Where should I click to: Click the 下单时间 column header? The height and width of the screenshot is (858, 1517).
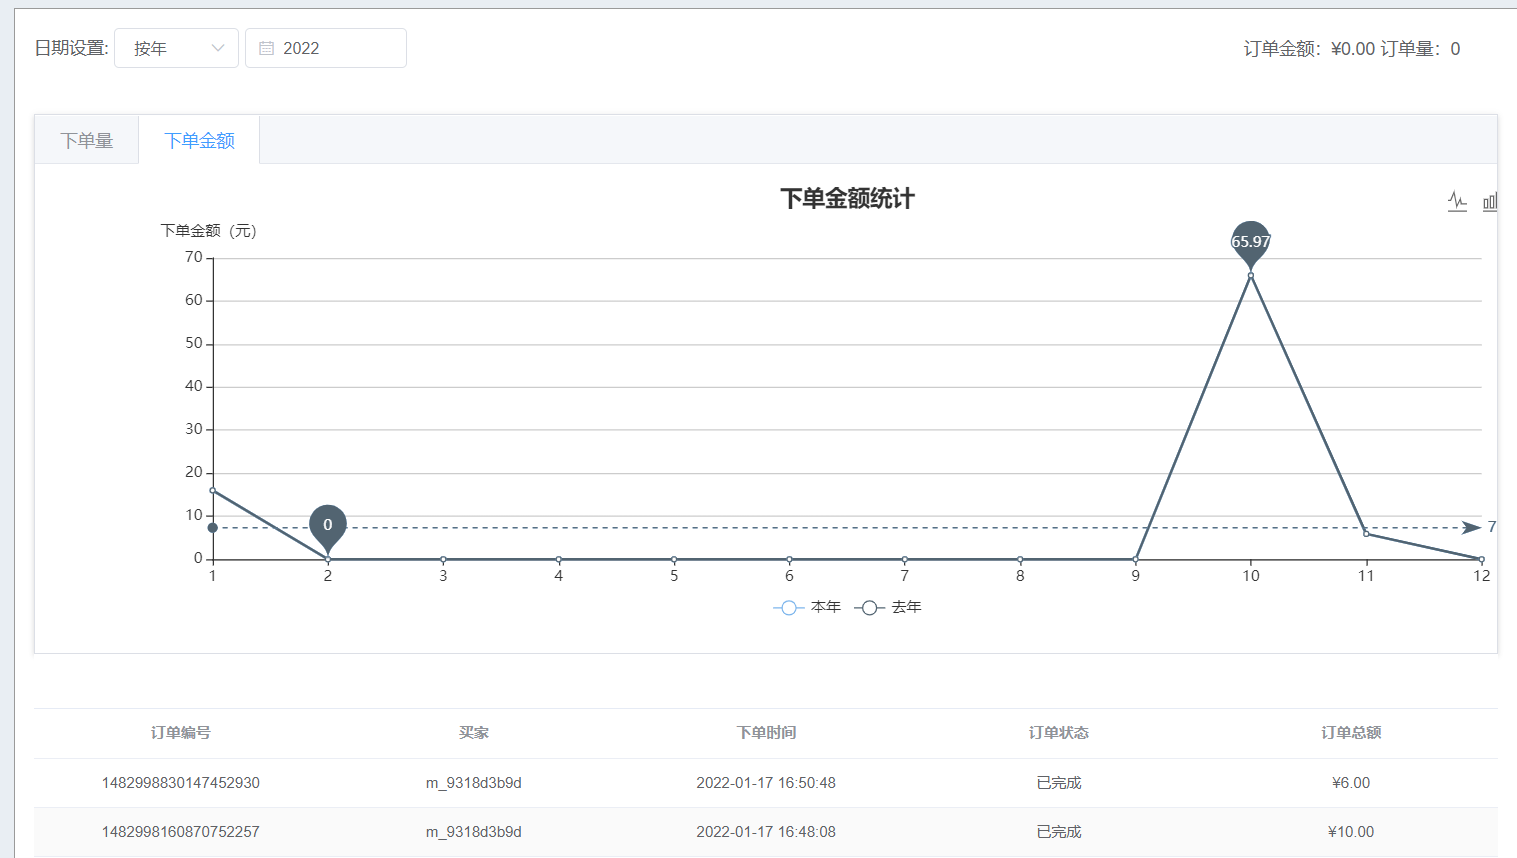click(766, 733)
